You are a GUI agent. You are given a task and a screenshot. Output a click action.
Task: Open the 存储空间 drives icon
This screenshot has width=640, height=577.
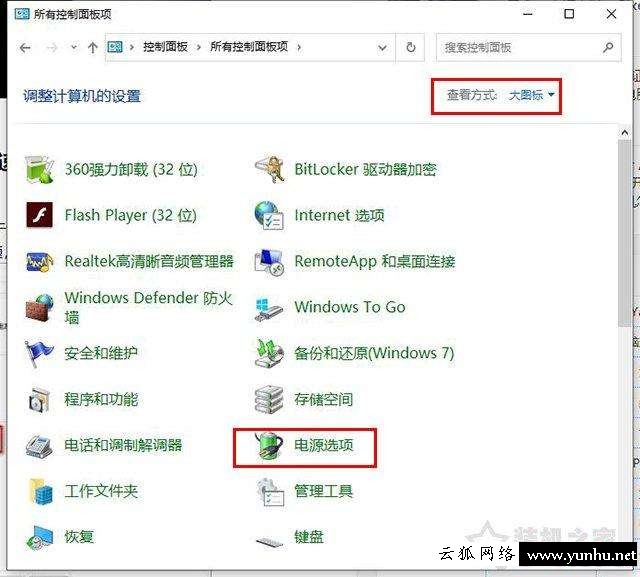click(269, 399)
